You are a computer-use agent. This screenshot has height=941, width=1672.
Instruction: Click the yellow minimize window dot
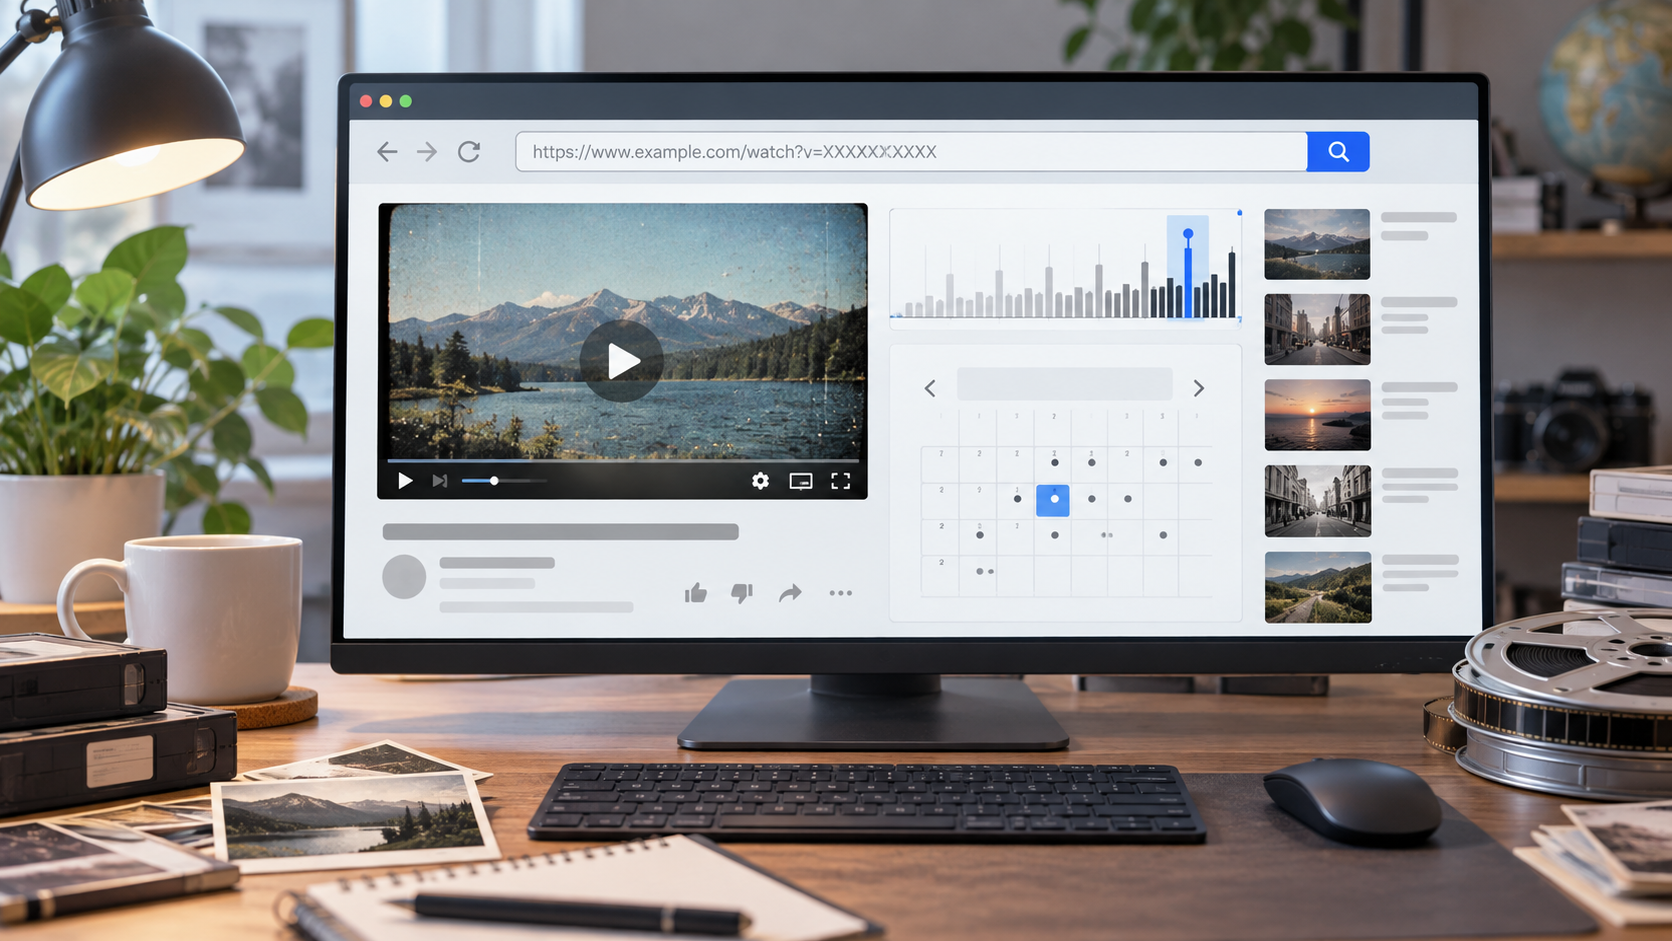386,101
